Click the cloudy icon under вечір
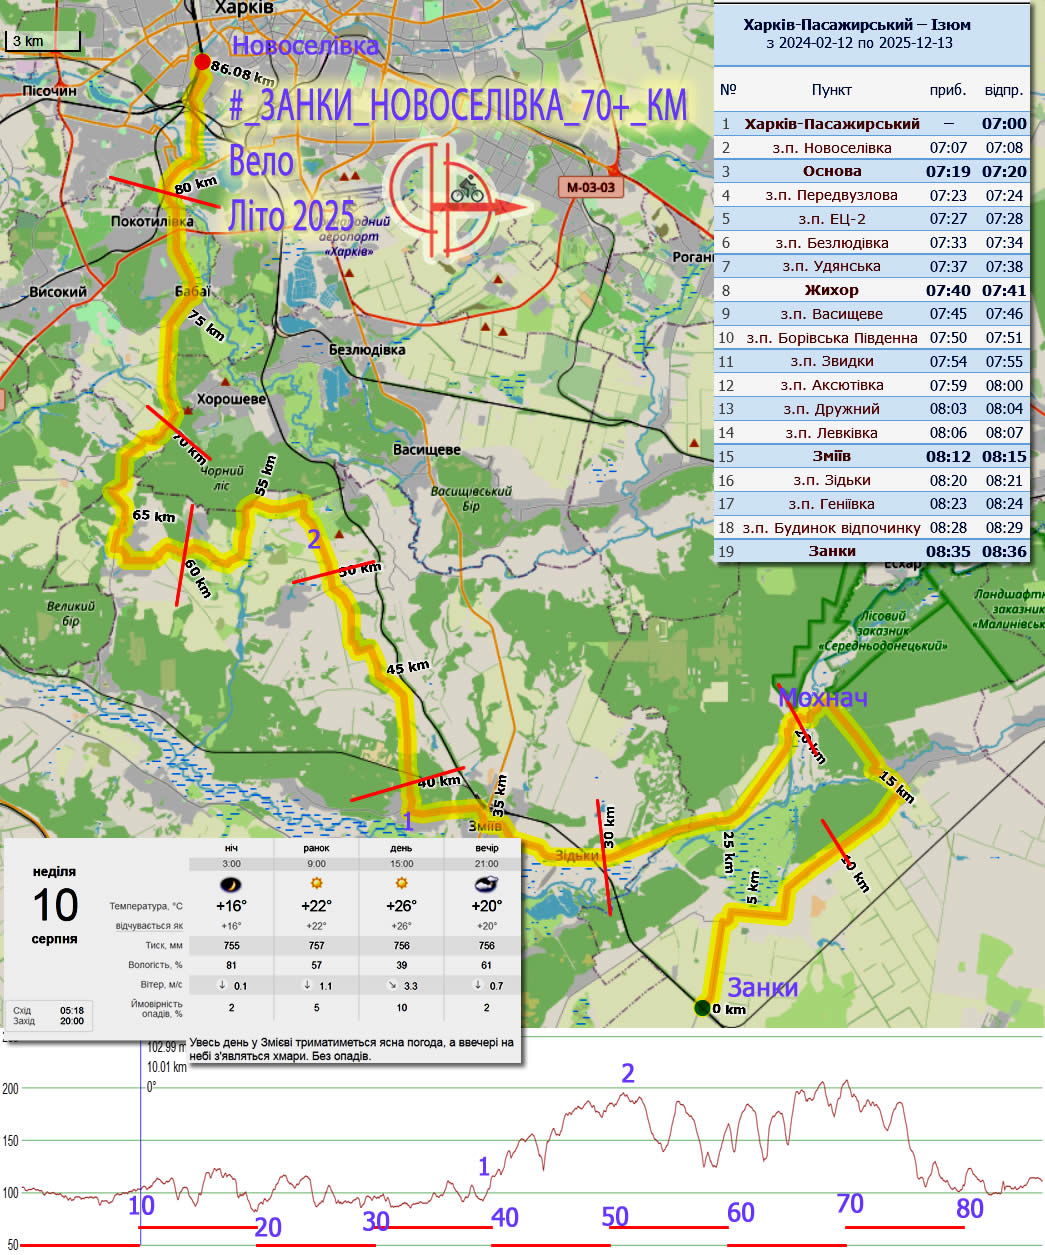This screenshot has height=1255, width=1045. 486,884
